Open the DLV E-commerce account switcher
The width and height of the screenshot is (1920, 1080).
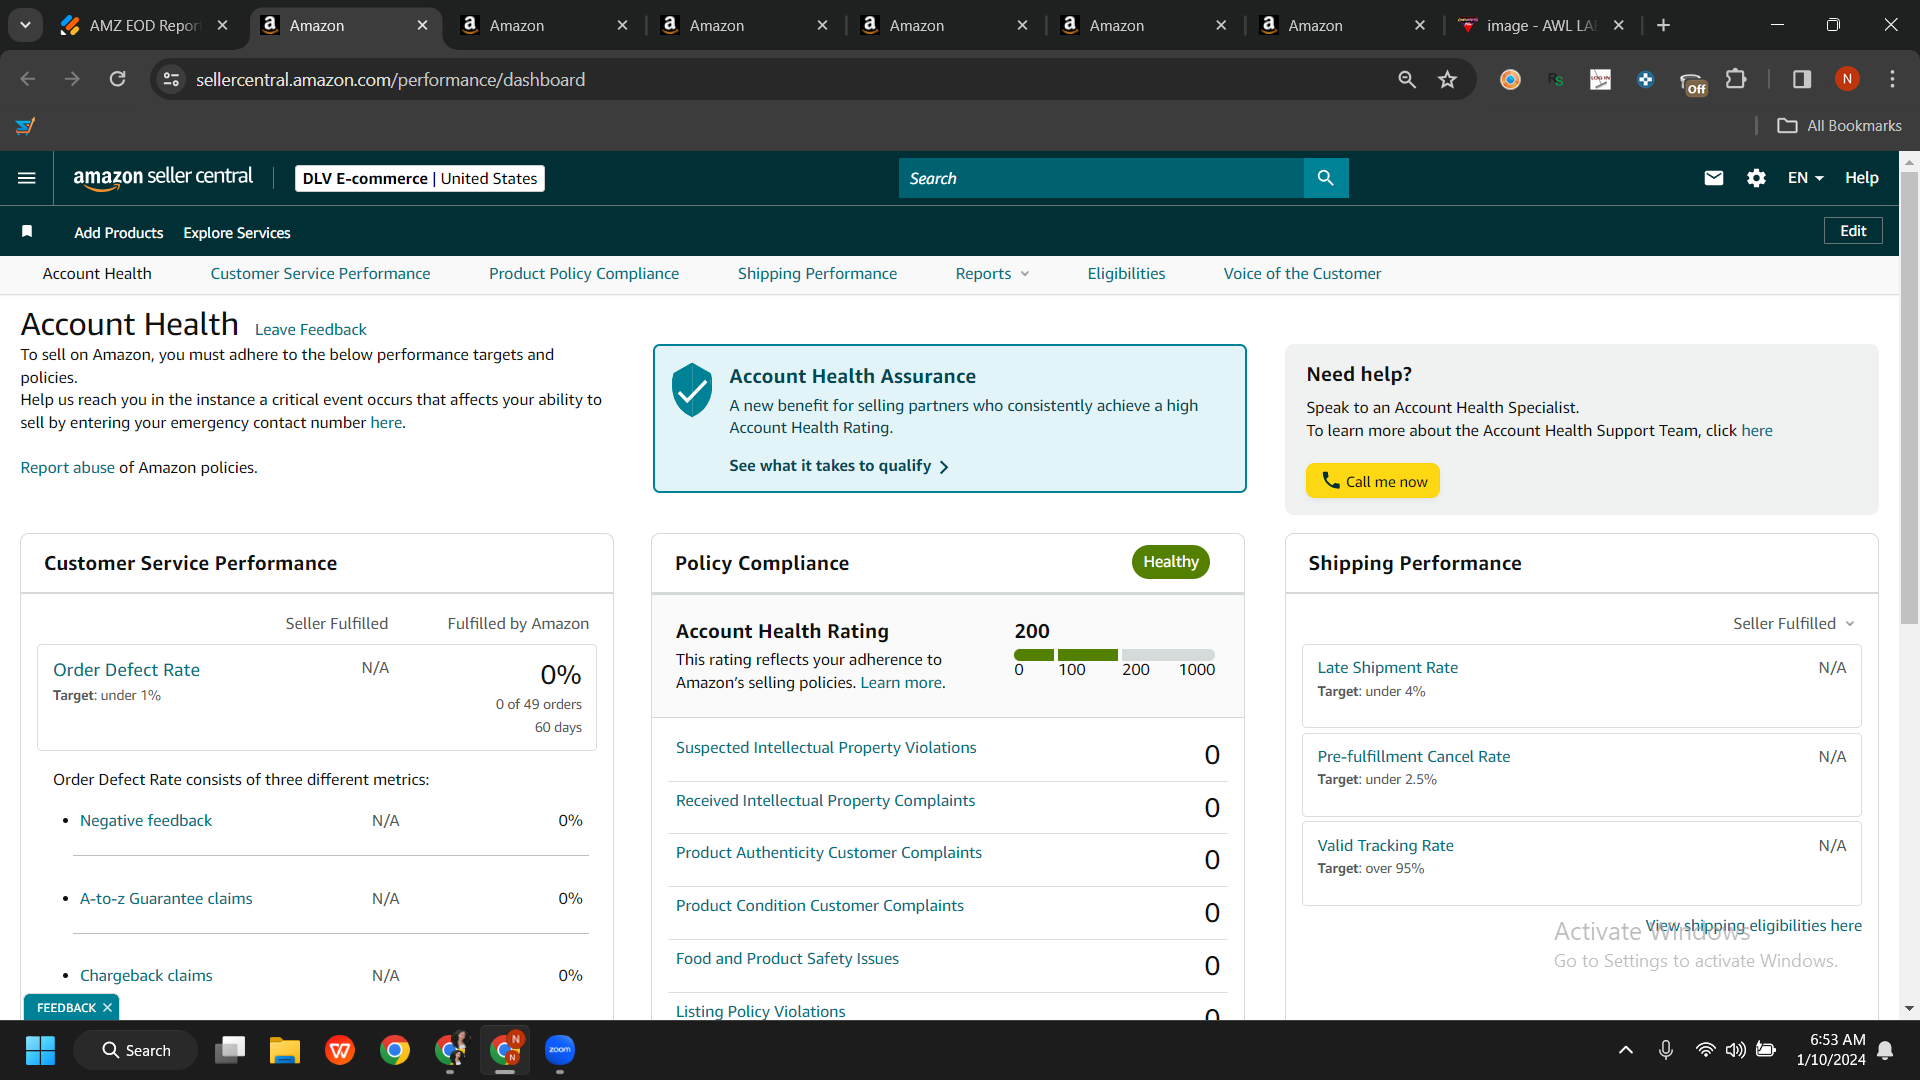pyautogui.click(x=420, y=178)
